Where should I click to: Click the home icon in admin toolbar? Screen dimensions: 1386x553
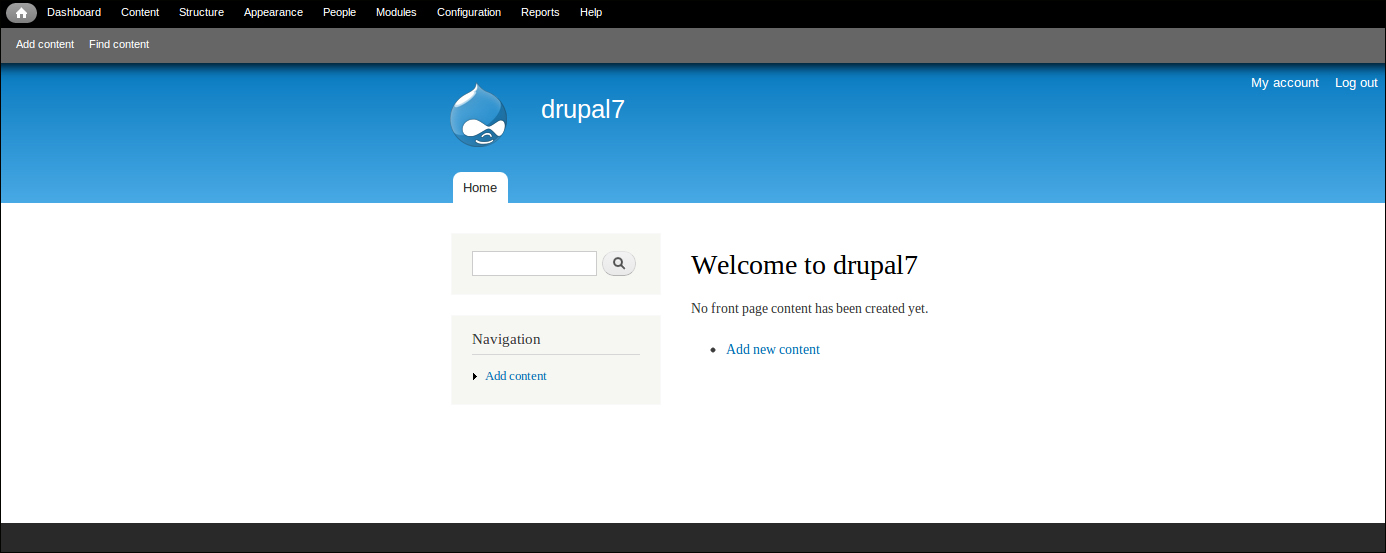21,13
